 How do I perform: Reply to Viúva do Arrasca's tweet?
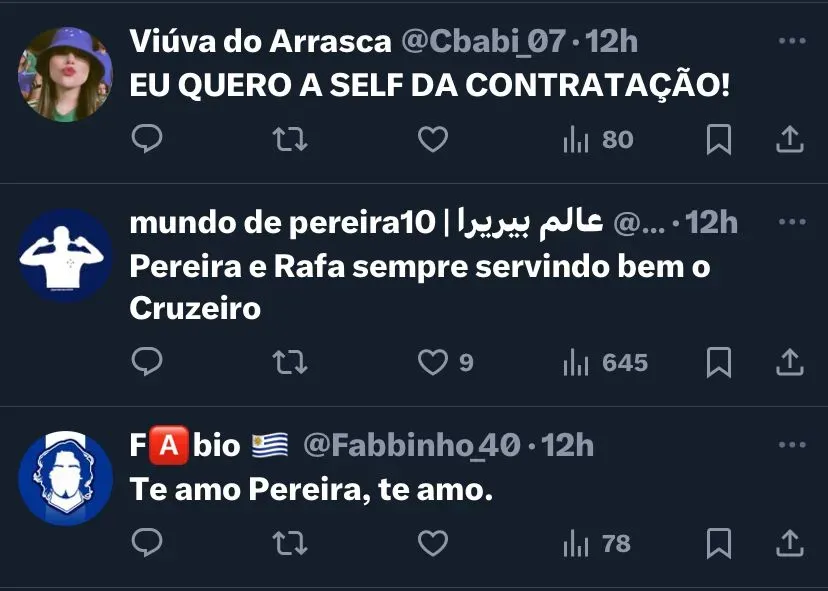pyautogui.click(x=147, y=139)
